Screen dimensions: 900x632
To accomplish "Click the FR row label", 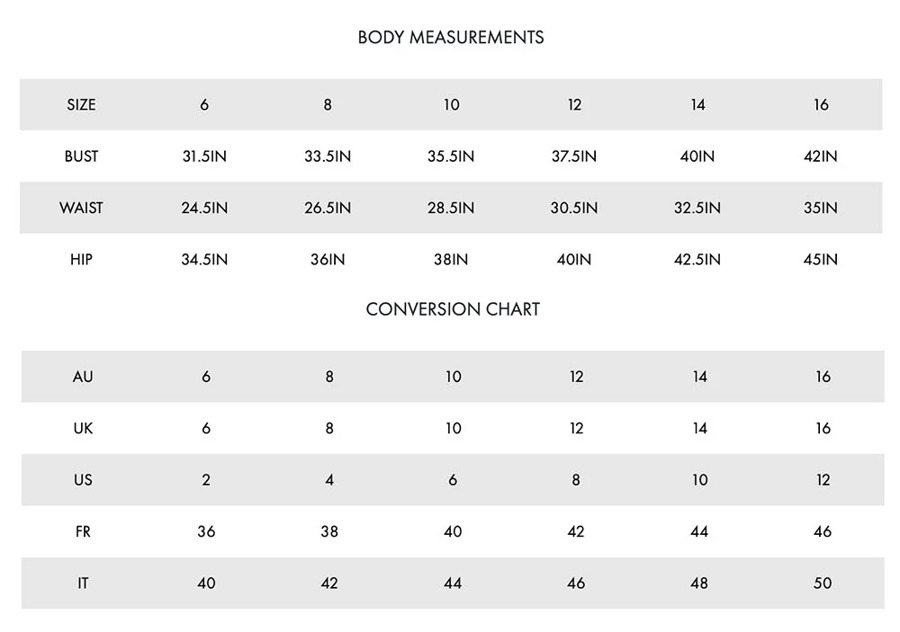I will pyautogui.click(x=83, y=532).
